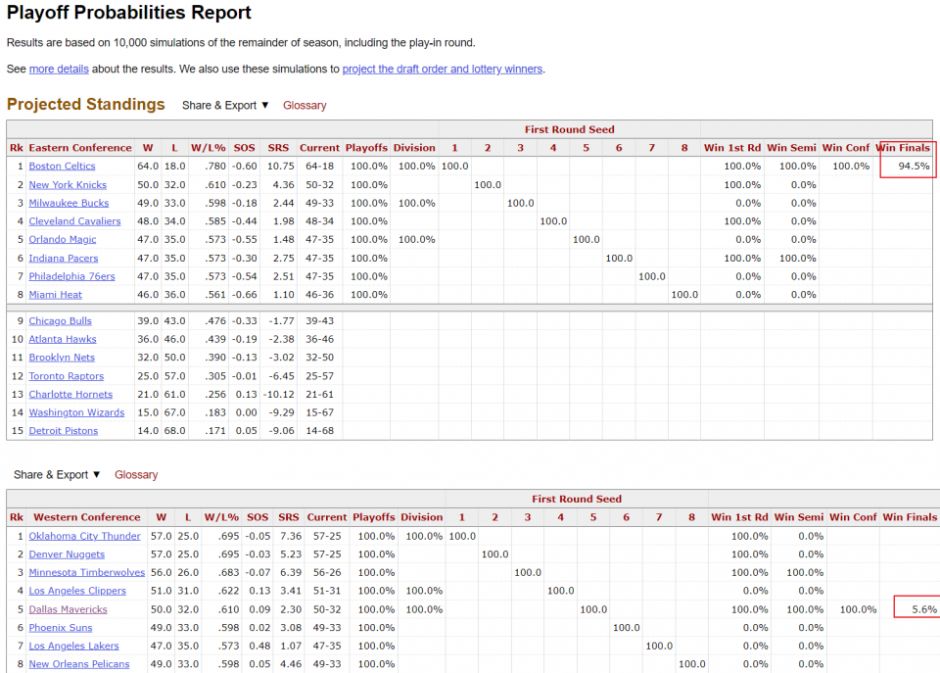Sort Eastern table by Win Semi header

click(x=791, y=148)
